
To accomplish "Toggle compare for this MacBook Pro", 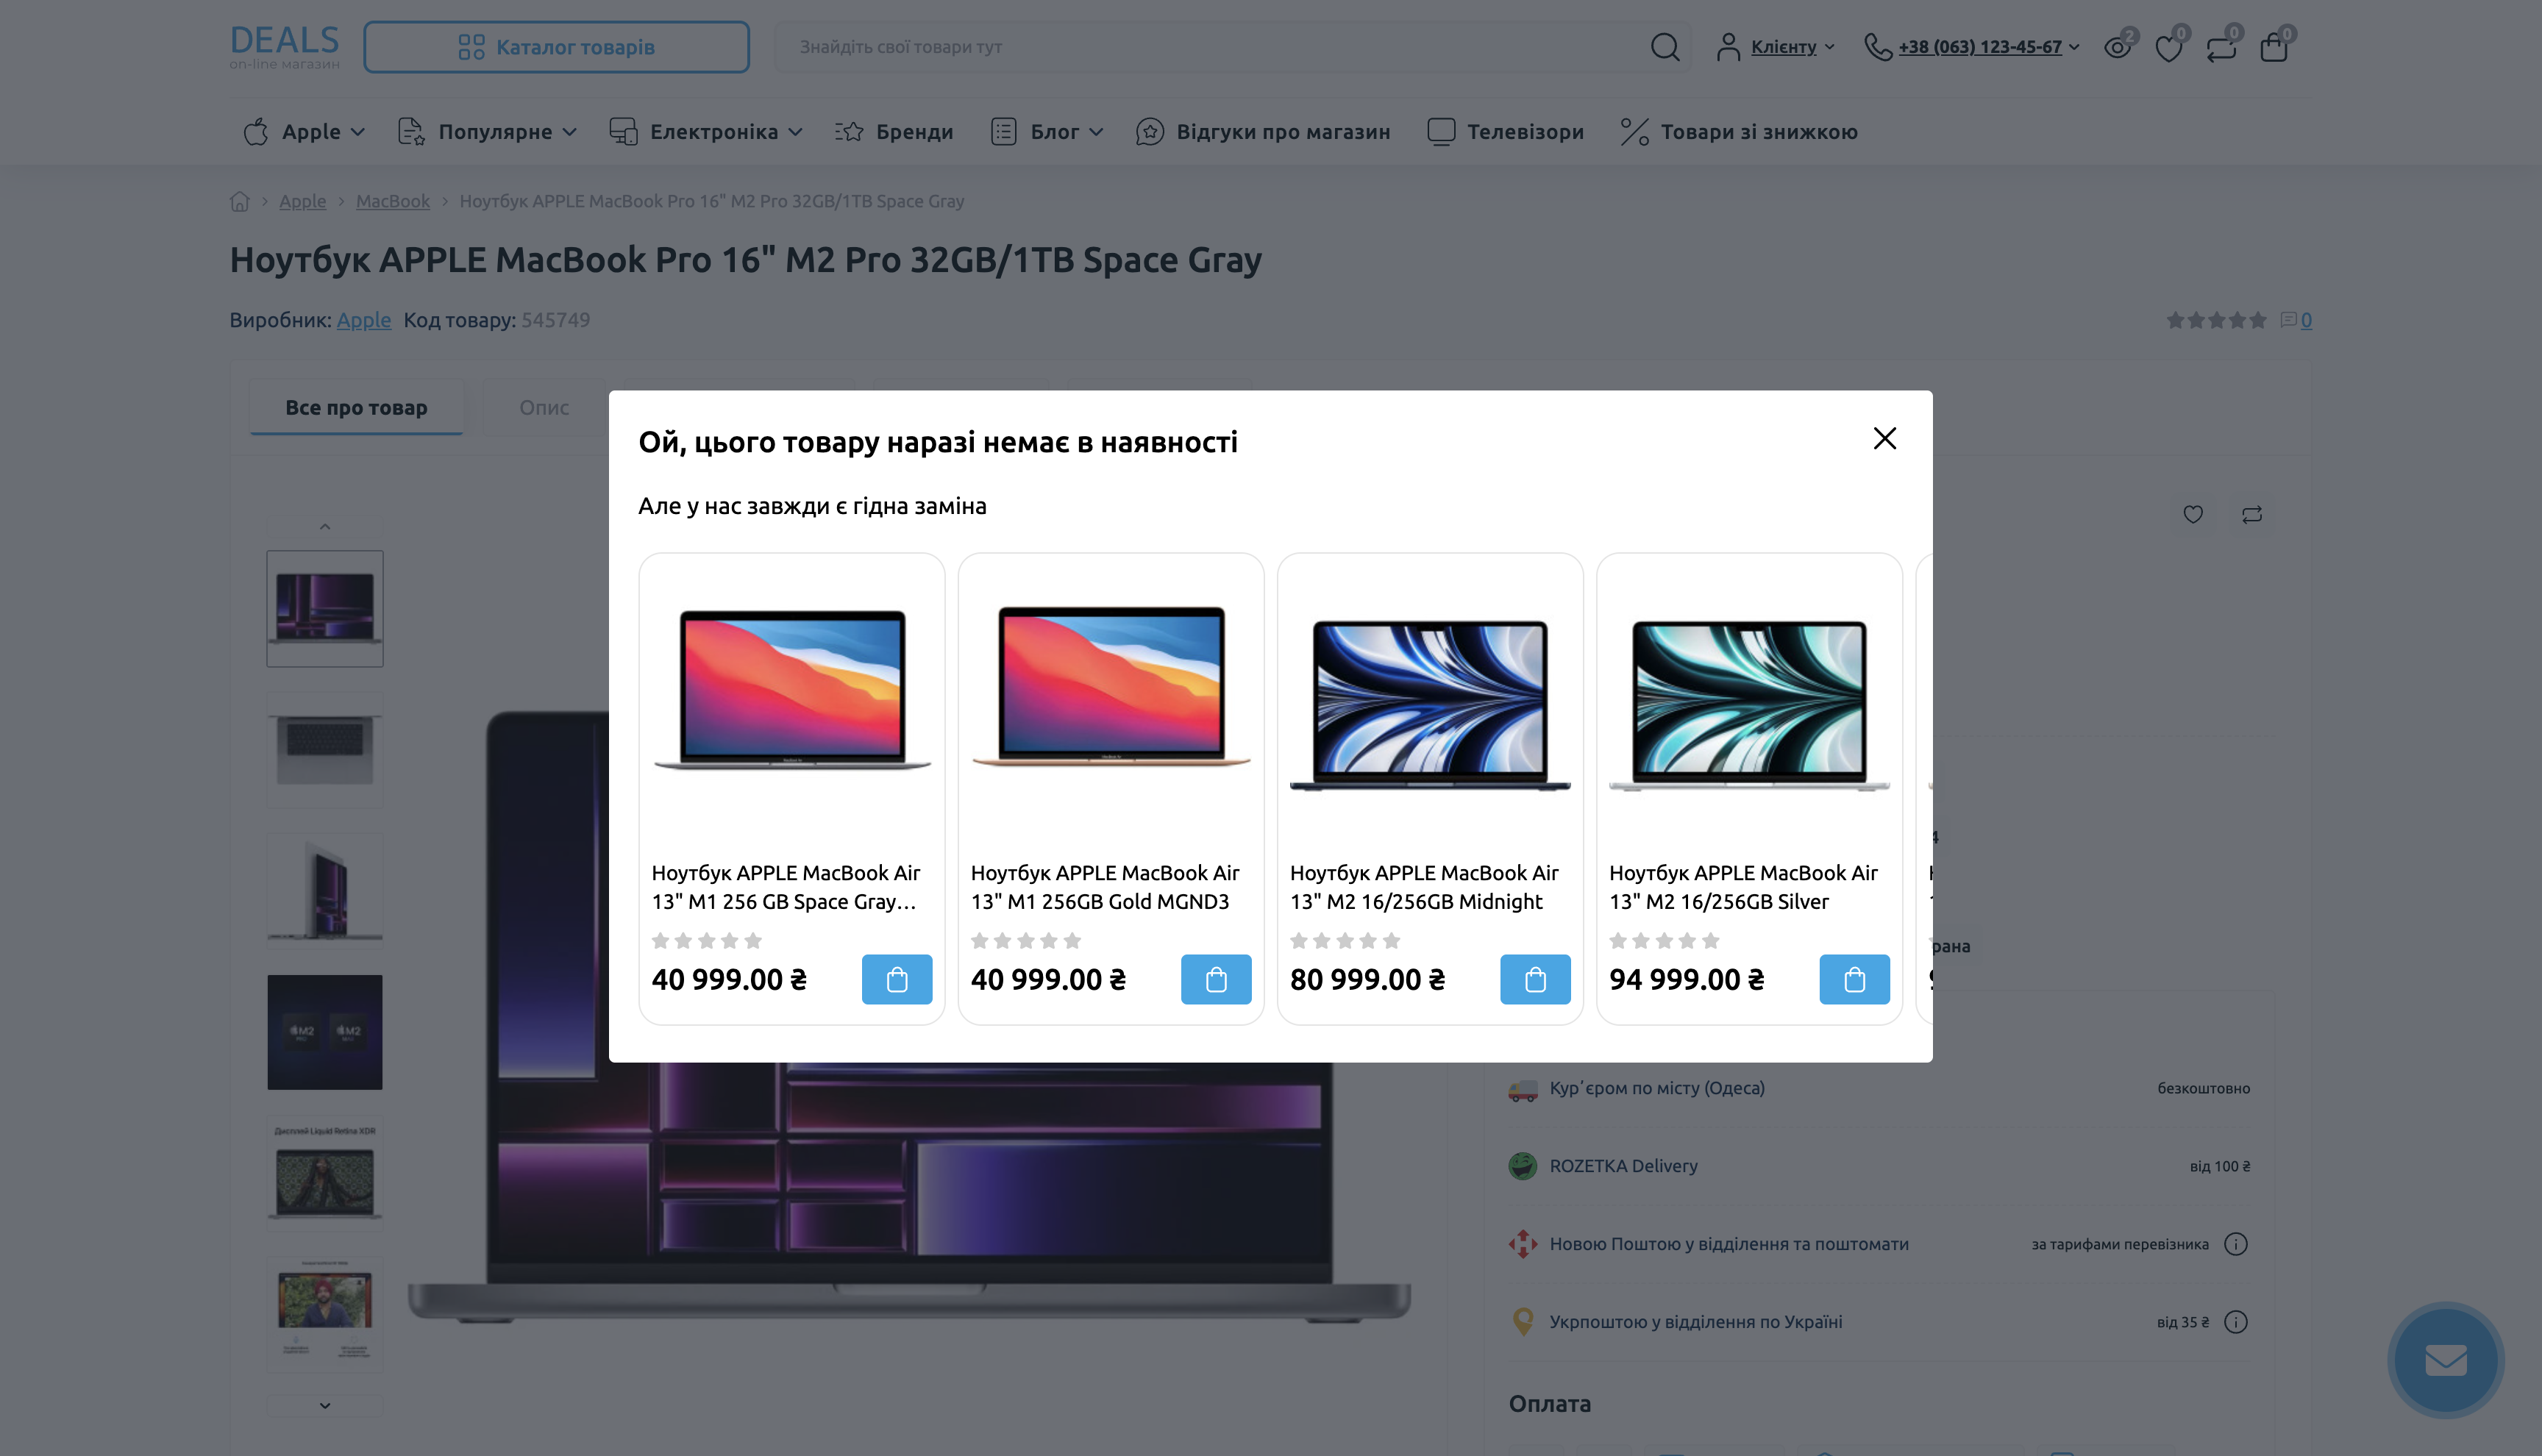I will pos(2251,514).
